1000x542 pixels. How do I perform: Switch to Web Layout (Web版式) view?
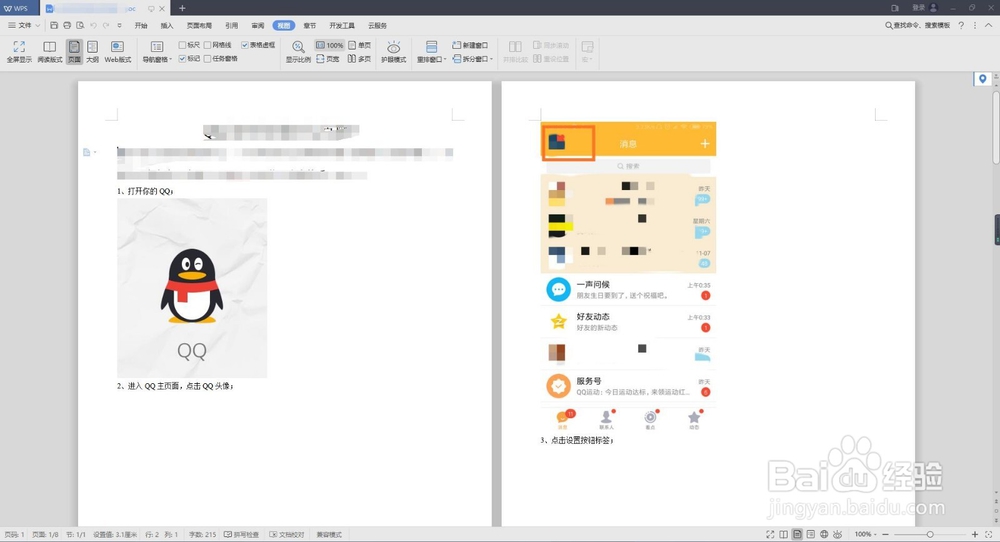[117, 51]
